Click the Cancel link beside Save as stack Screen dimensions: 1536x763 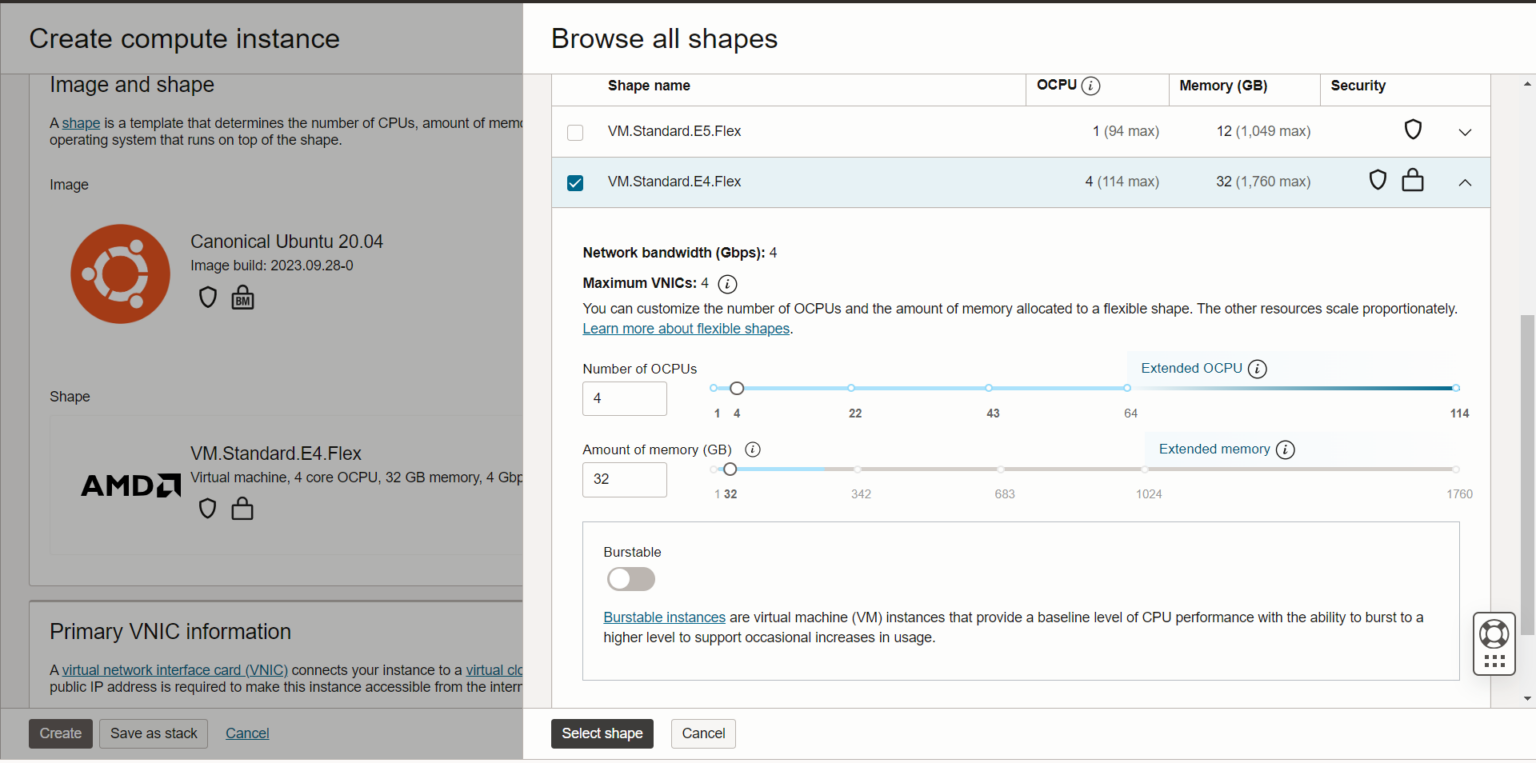pos(247,734)
